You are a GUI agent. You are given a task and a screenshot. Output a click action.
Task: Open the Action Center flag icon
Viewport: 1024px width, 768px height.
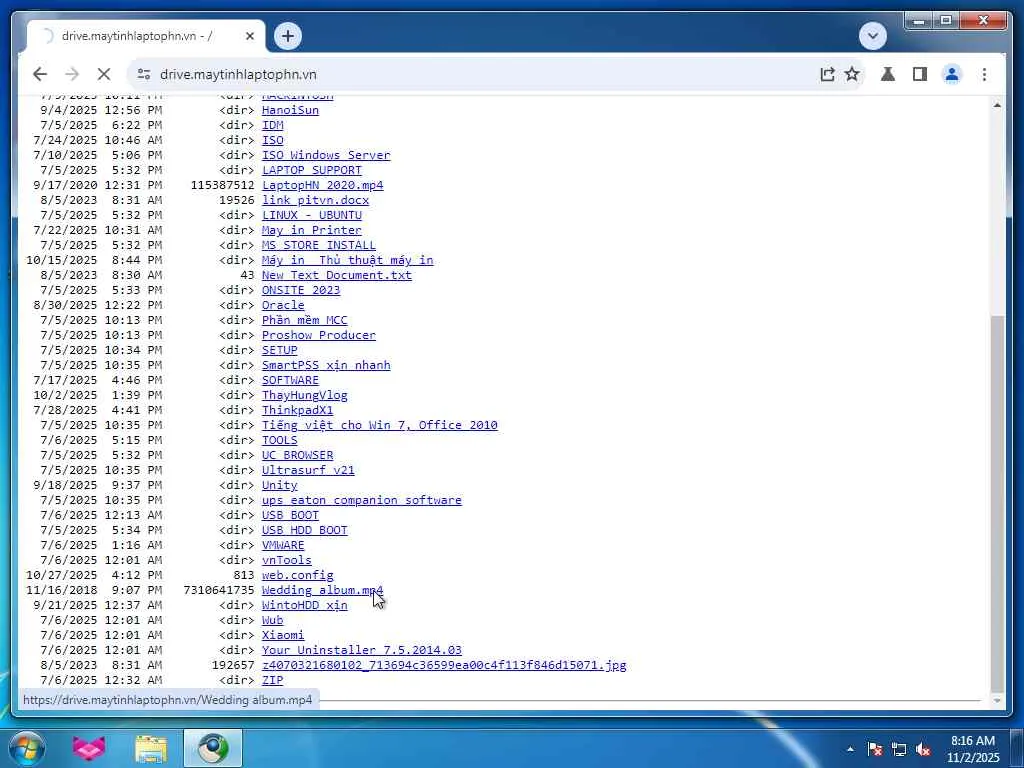[874, 749]
